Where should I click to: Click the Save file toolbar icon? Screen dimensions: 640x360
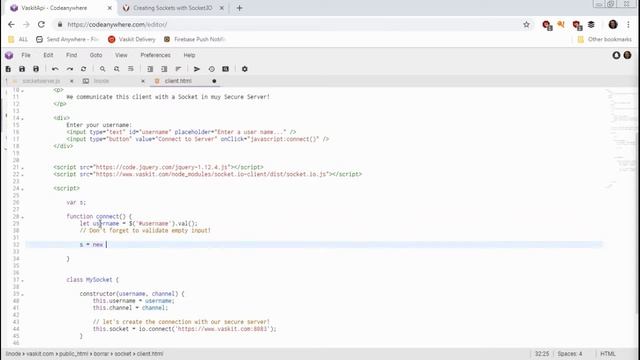22,69
